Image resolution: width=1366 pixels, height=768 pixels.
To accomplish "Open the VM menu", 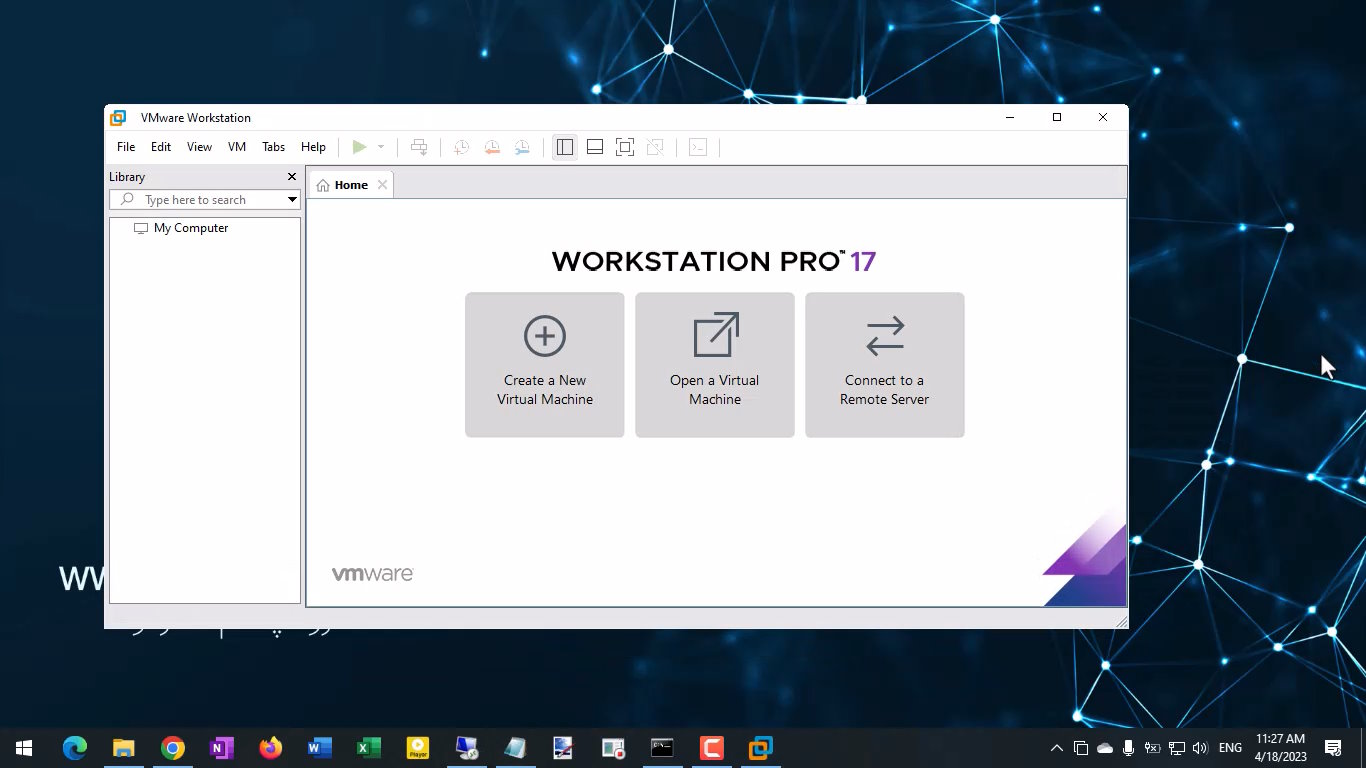I will (237, 147).
